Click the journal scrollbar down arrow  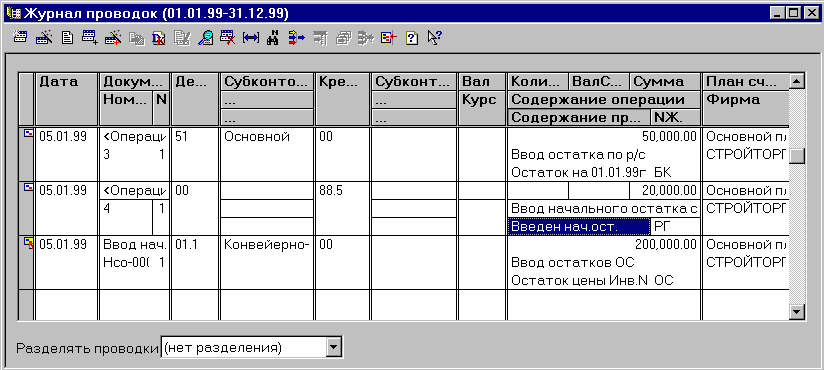(797, 312)
